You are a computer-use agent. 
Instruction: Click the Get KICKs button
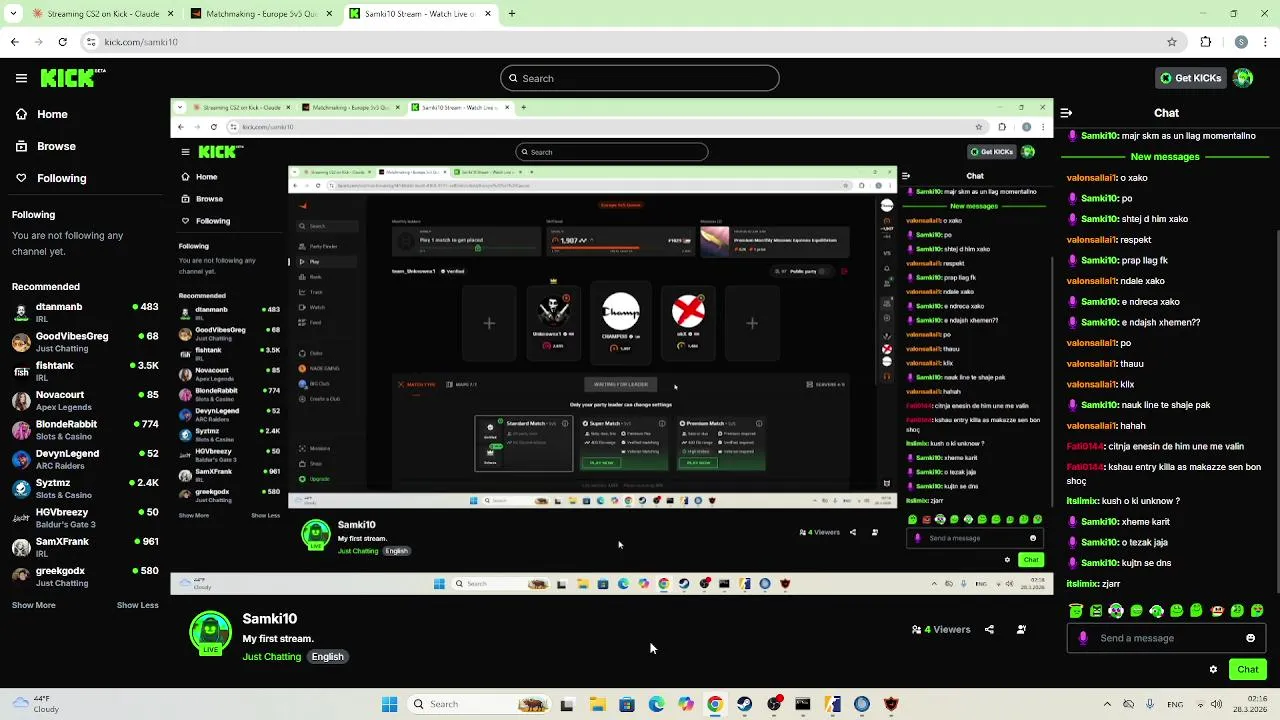(1190, 78)
